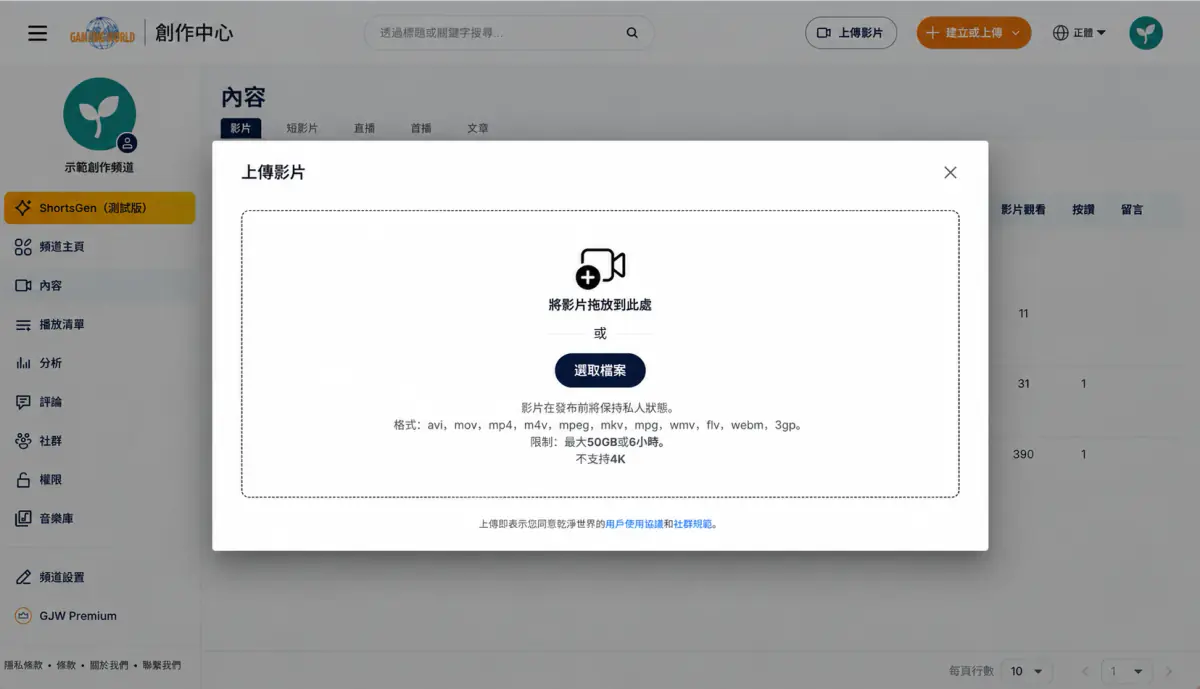Click the 創作中心 title
The height and width of the screenshot is (689, 1200).
194,33
